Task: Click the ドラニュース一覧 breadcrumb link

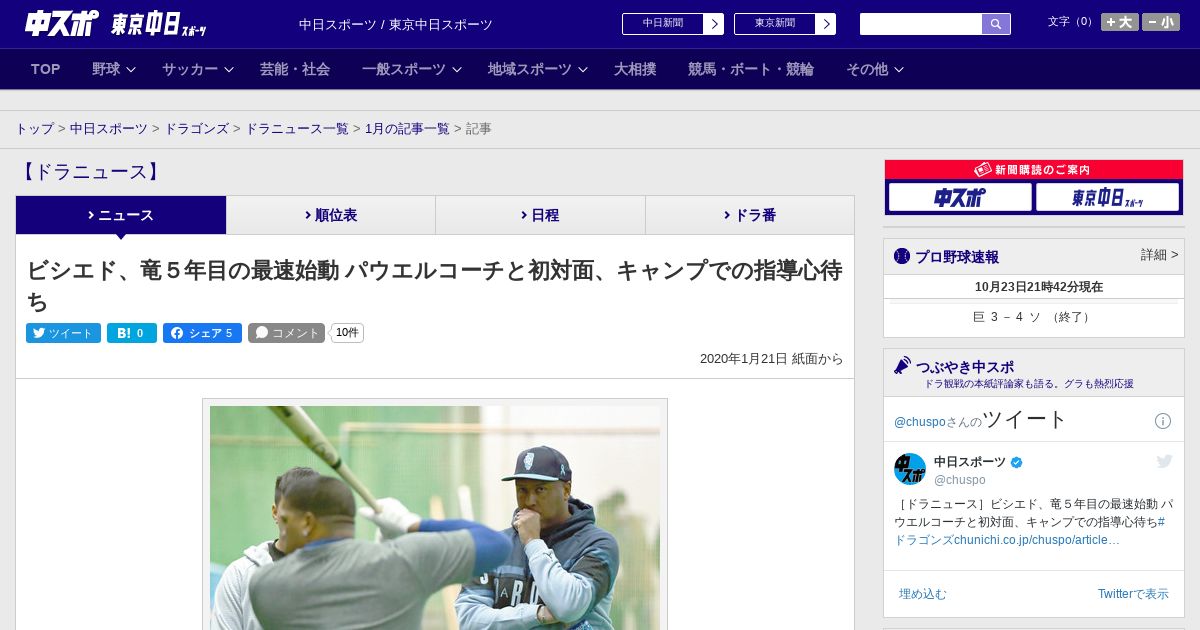Action: point(297,129)
